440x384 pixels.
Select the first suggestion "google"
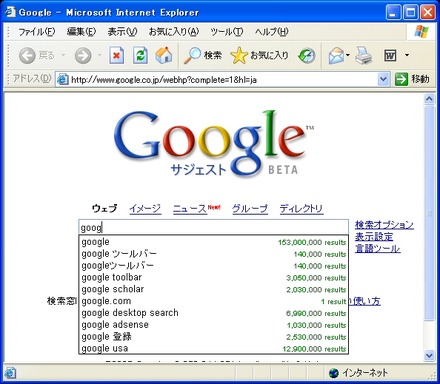214,242
